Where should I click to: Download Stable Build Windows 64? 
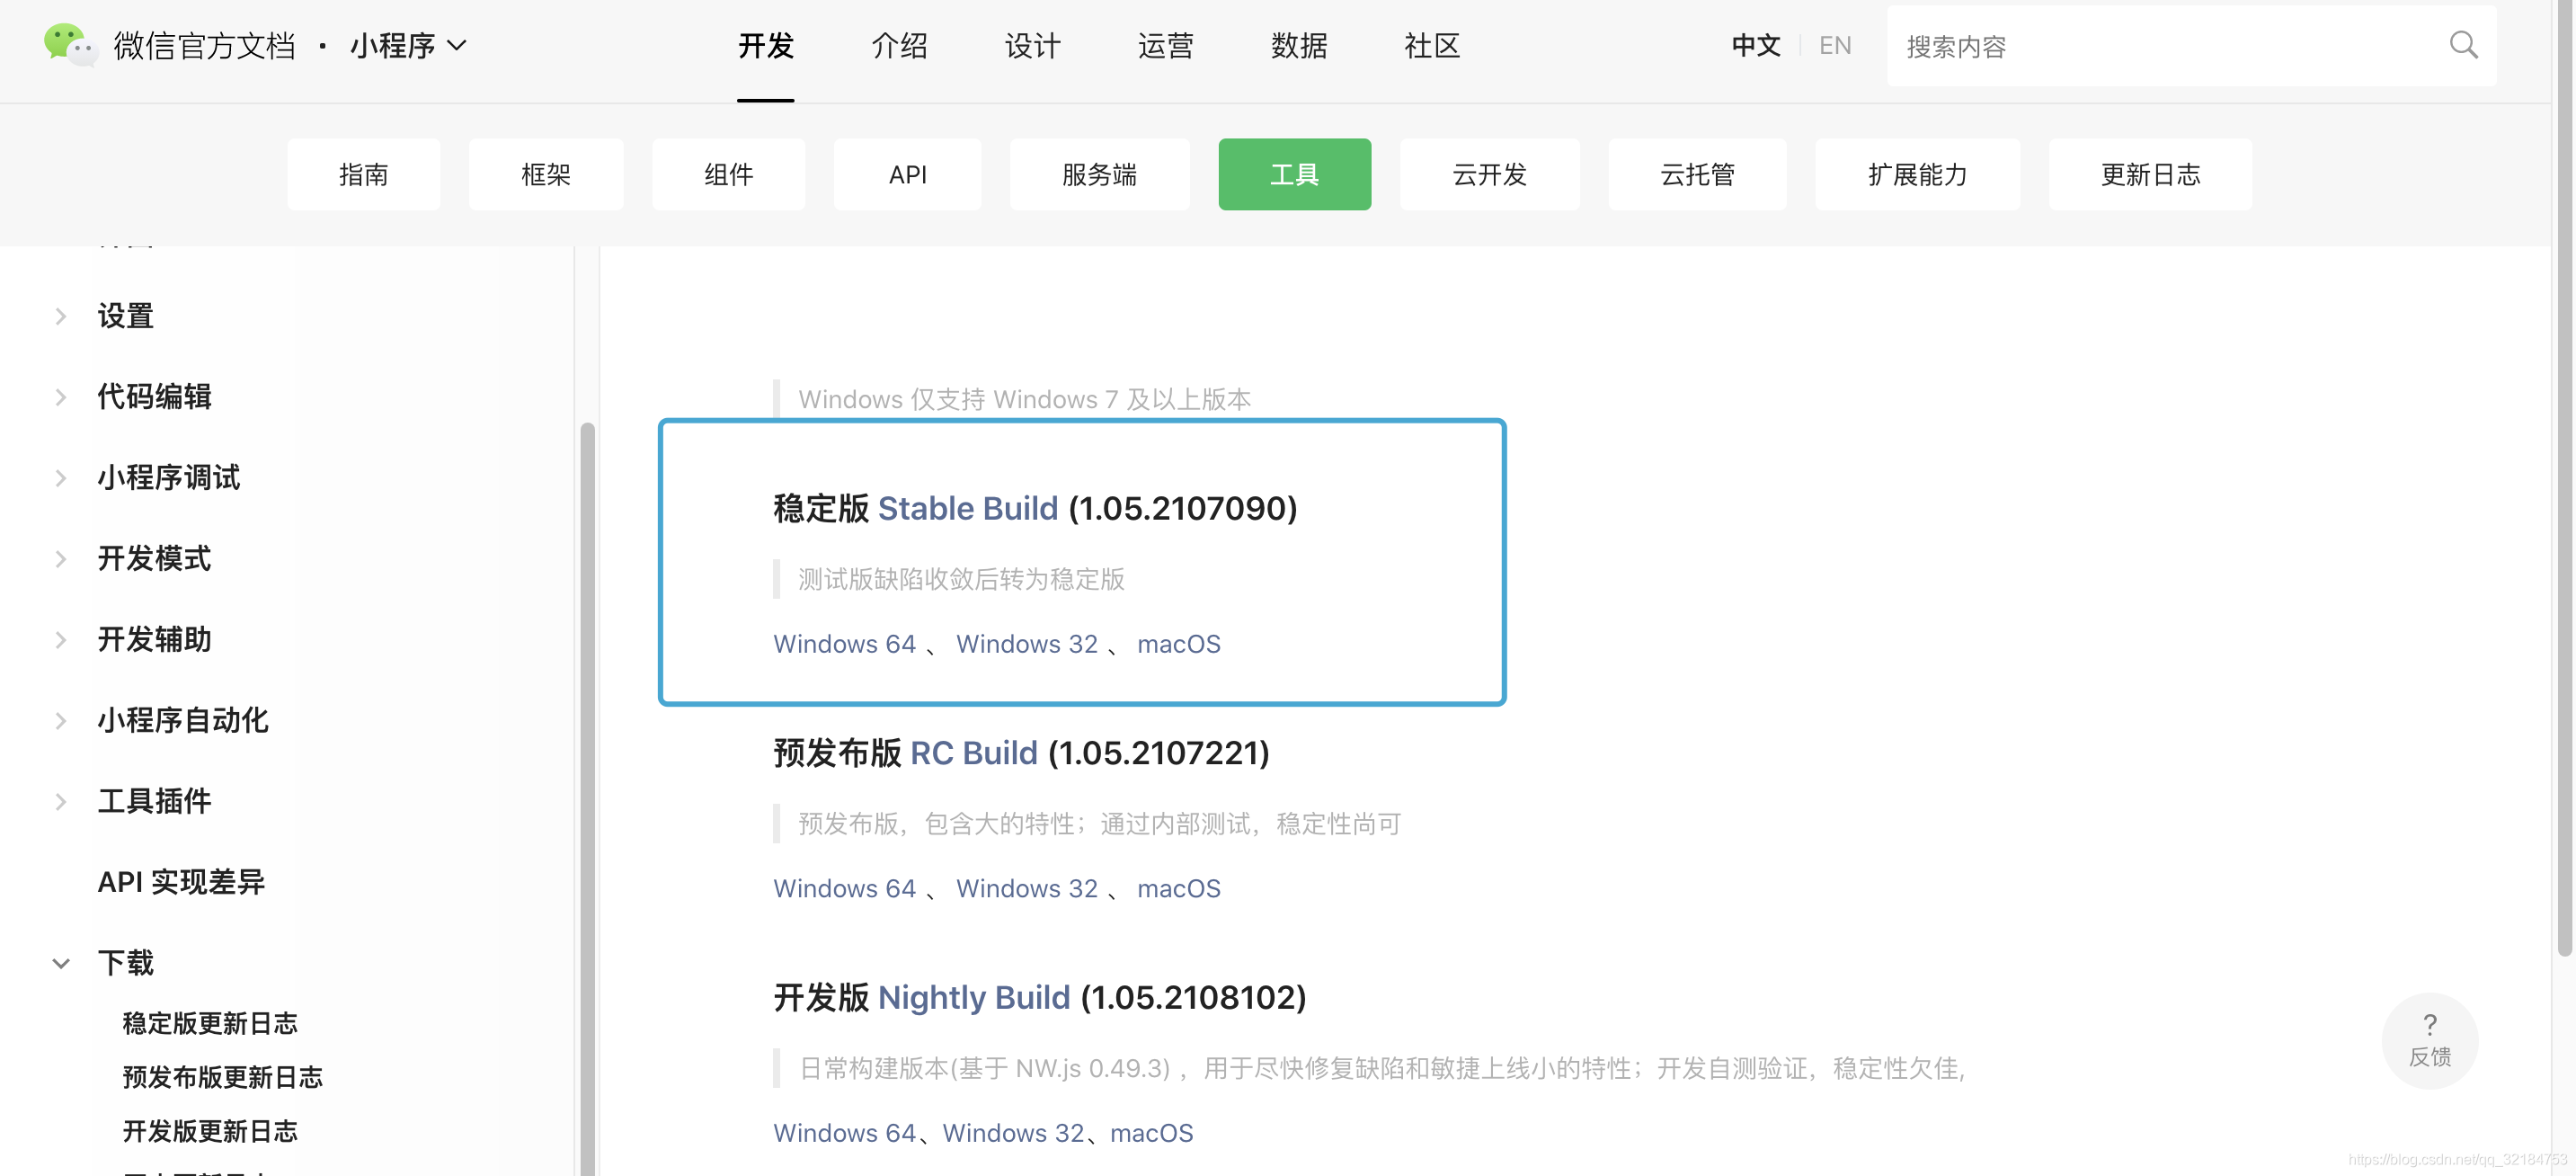coord(844,644)
